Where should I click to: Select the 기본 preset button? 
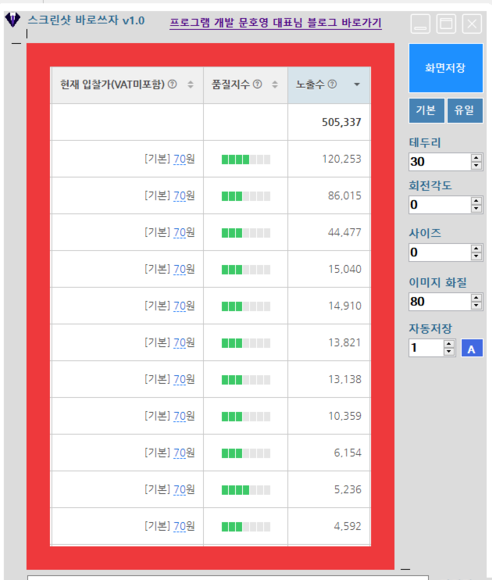point(427,110)
